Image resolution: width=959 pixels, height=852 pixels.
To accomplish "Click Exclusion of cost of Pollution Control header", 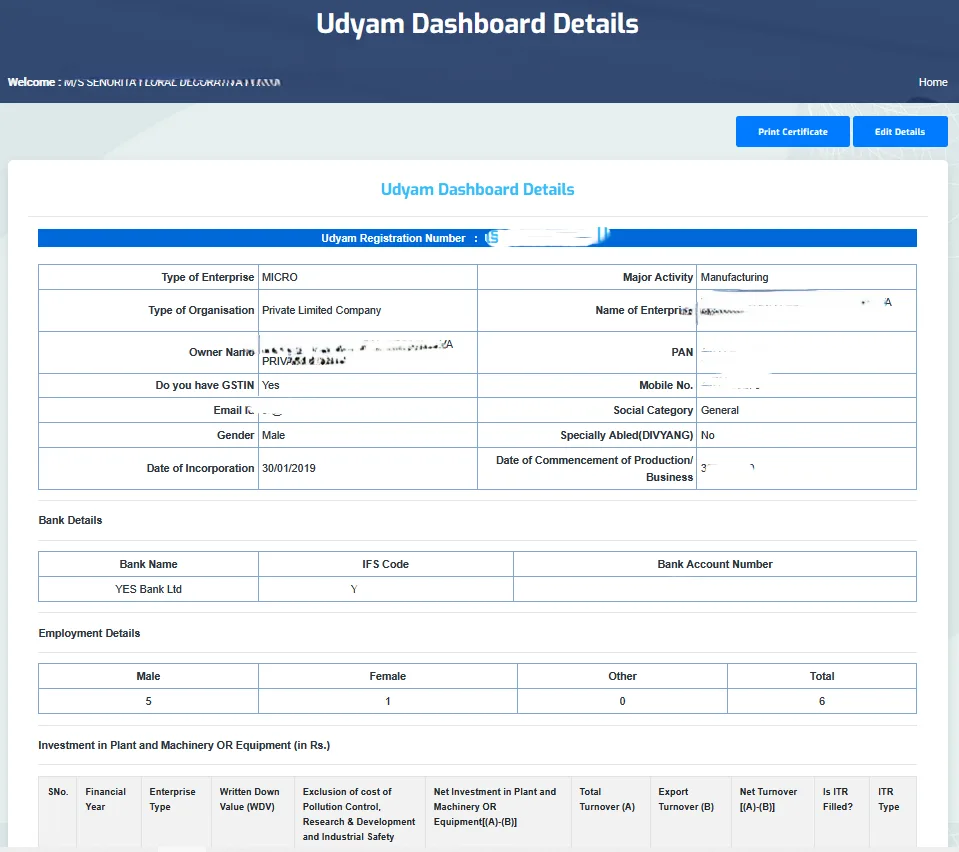I will click(x=359, y=814).
